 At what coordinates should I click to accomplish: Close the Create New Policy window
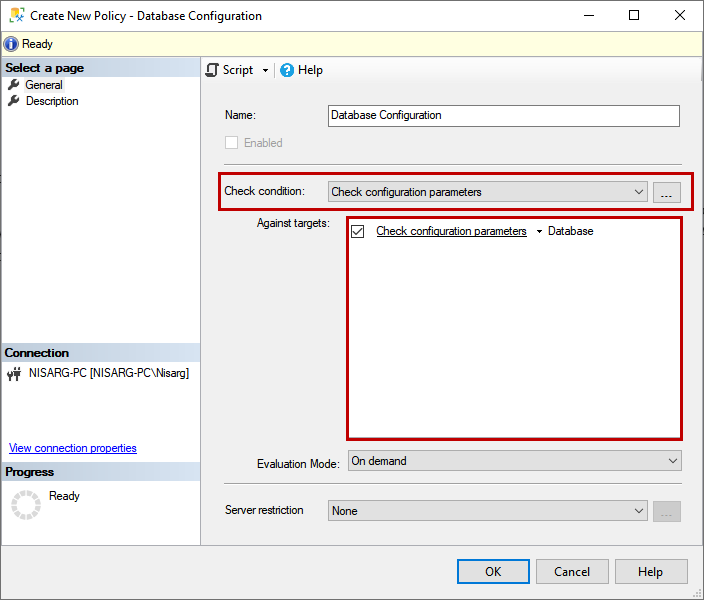(x=680, y=15)
